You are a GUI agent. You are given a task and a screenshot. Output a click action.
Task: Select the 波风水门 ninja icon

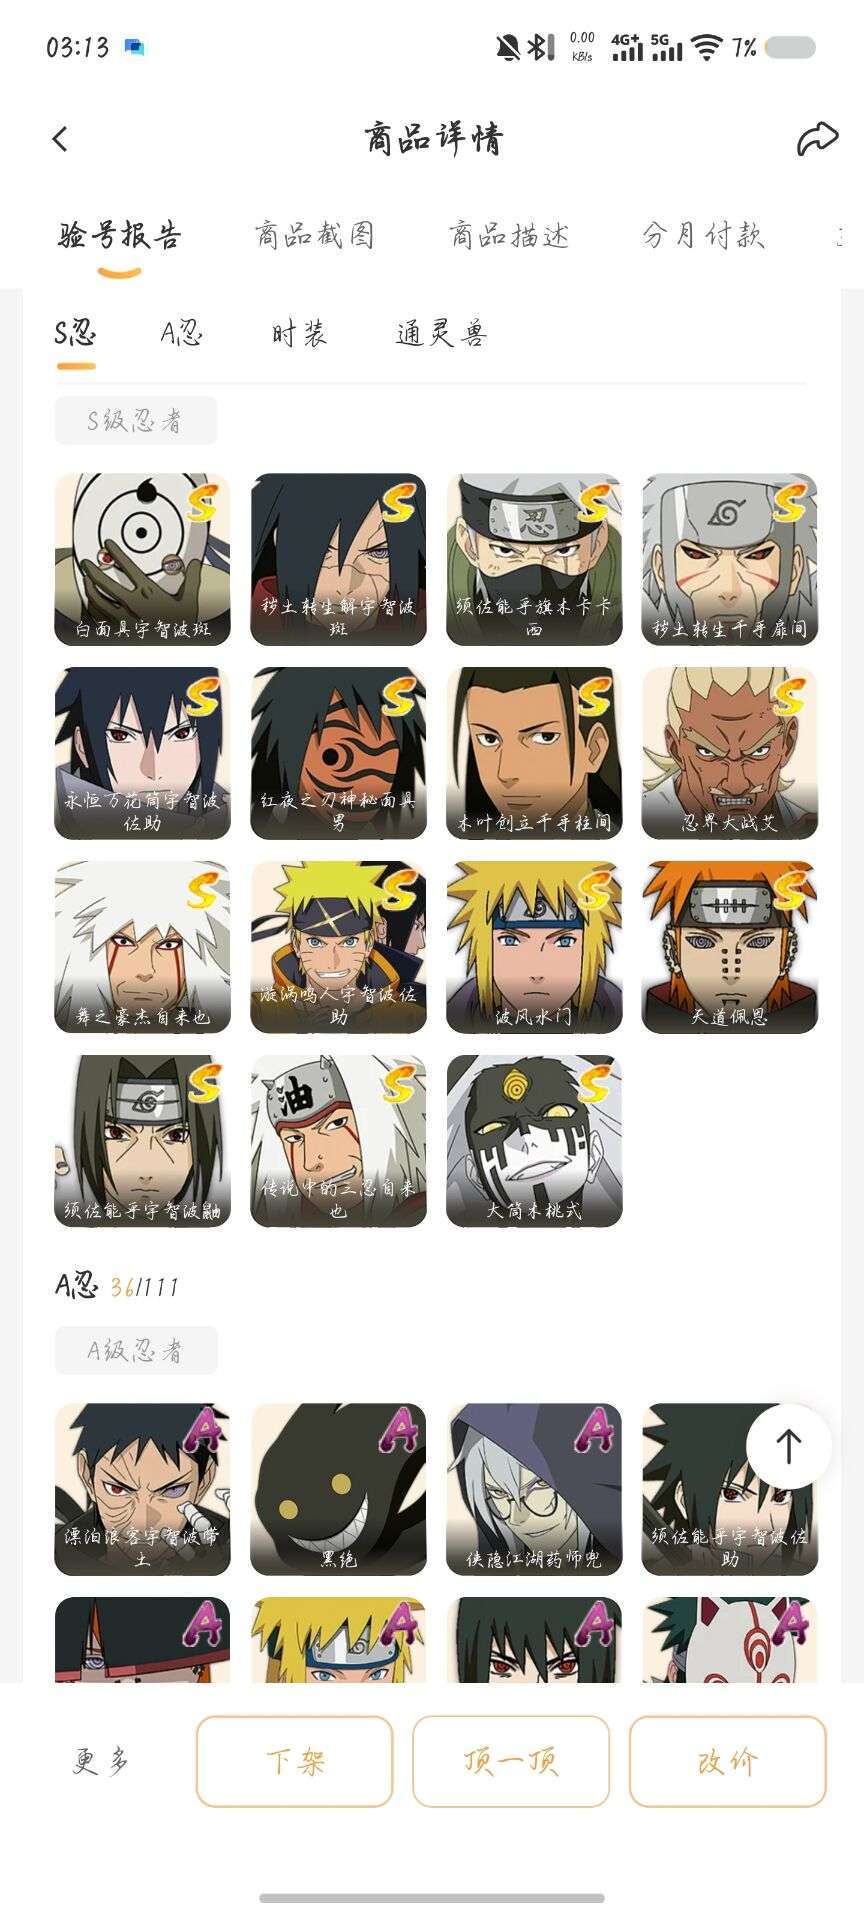[534, 947]
